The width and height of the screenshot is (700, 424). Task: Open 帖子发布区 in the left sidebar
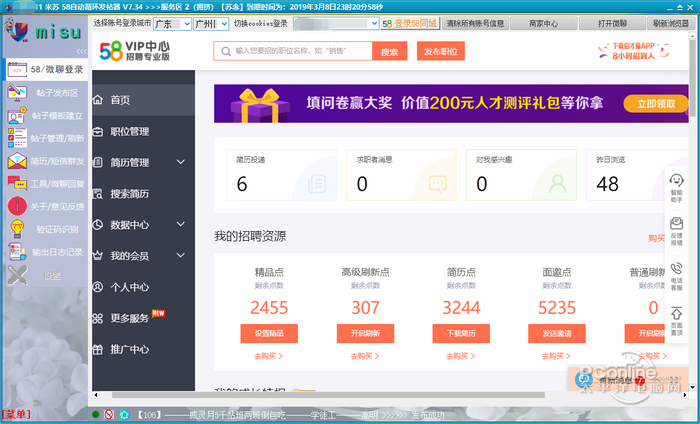coord(45,93)
